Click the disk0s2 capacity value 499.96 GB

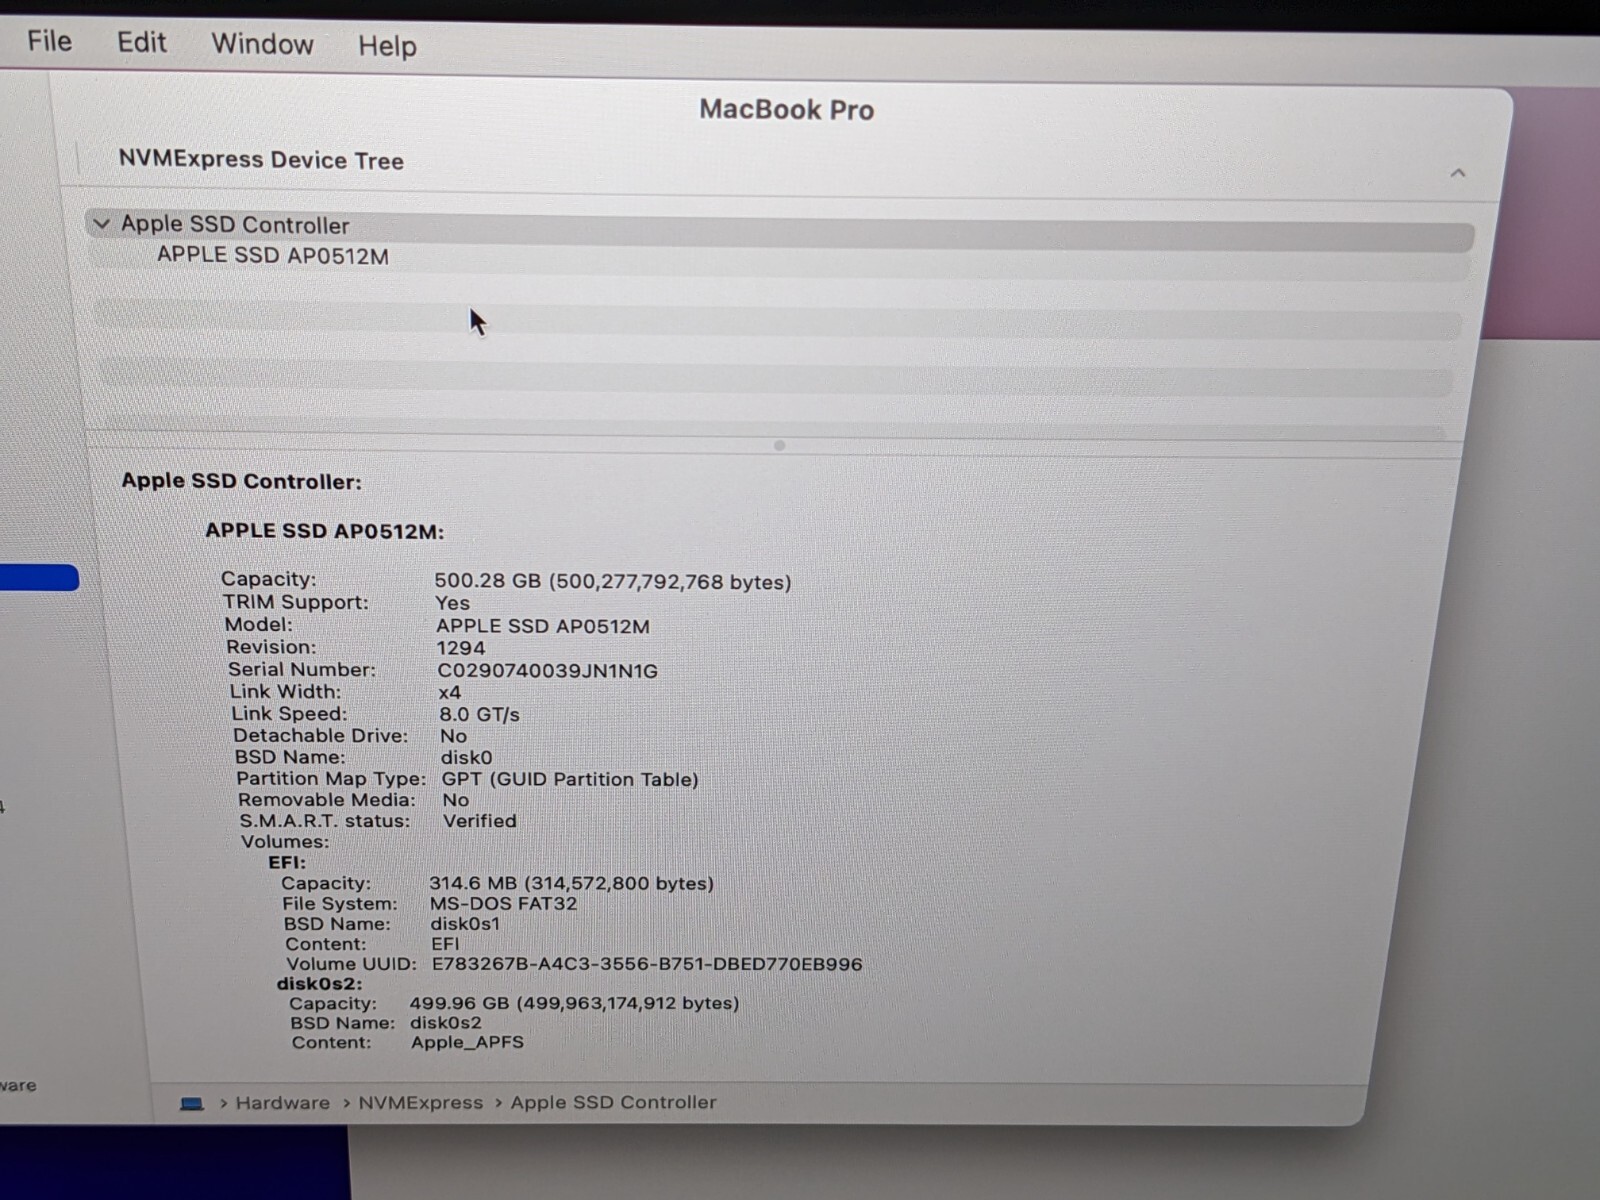574,1003
